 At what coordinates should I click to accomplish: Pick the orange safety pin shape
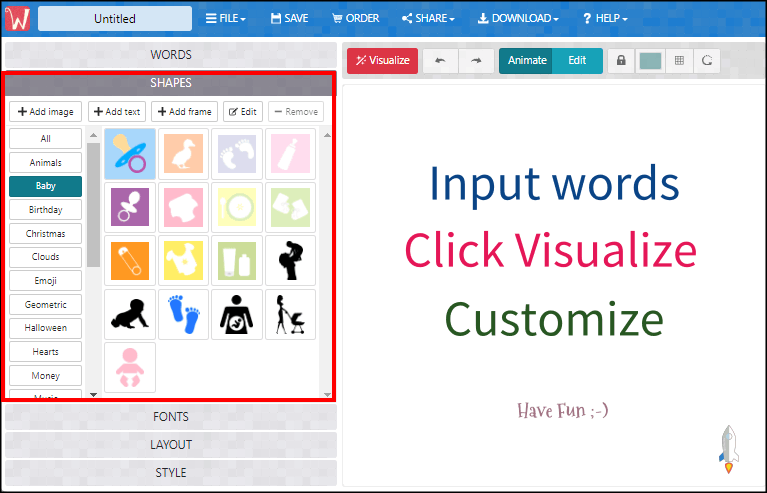point(129,261)
